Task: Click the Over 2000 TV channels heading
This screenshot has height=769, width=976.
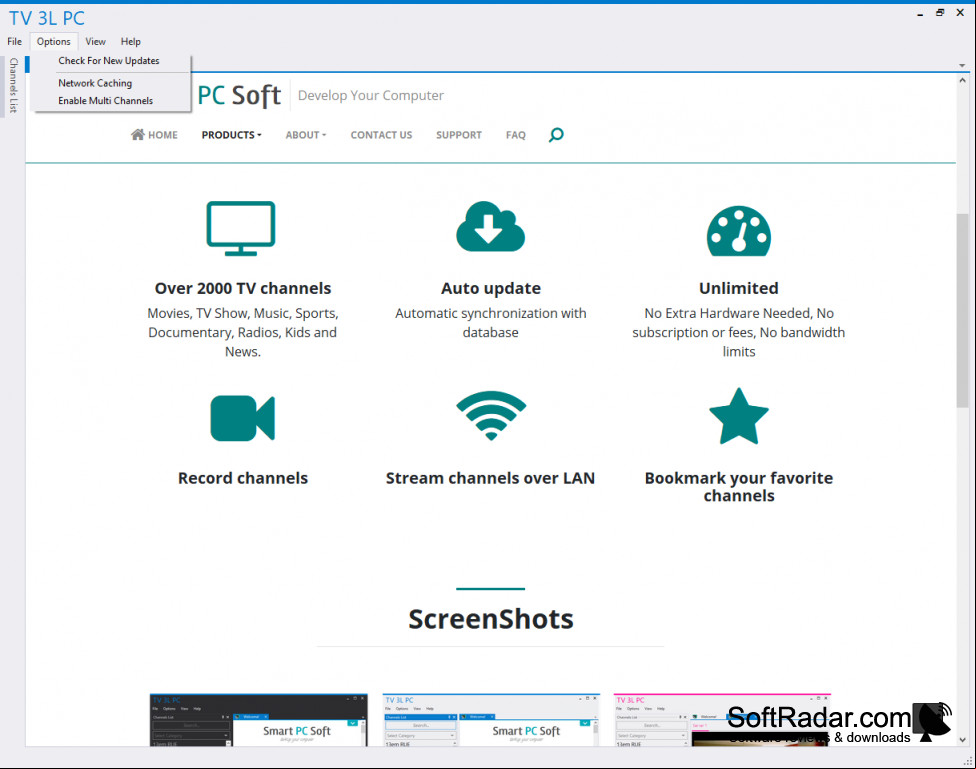Action: [243, 288]
